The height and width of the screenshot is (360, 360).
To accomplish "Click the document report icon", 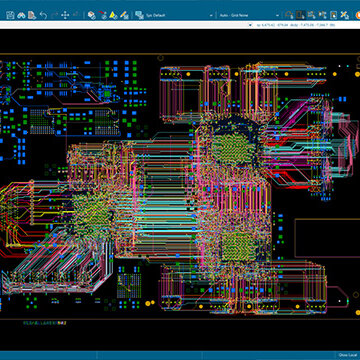I will tap(32, 15).
